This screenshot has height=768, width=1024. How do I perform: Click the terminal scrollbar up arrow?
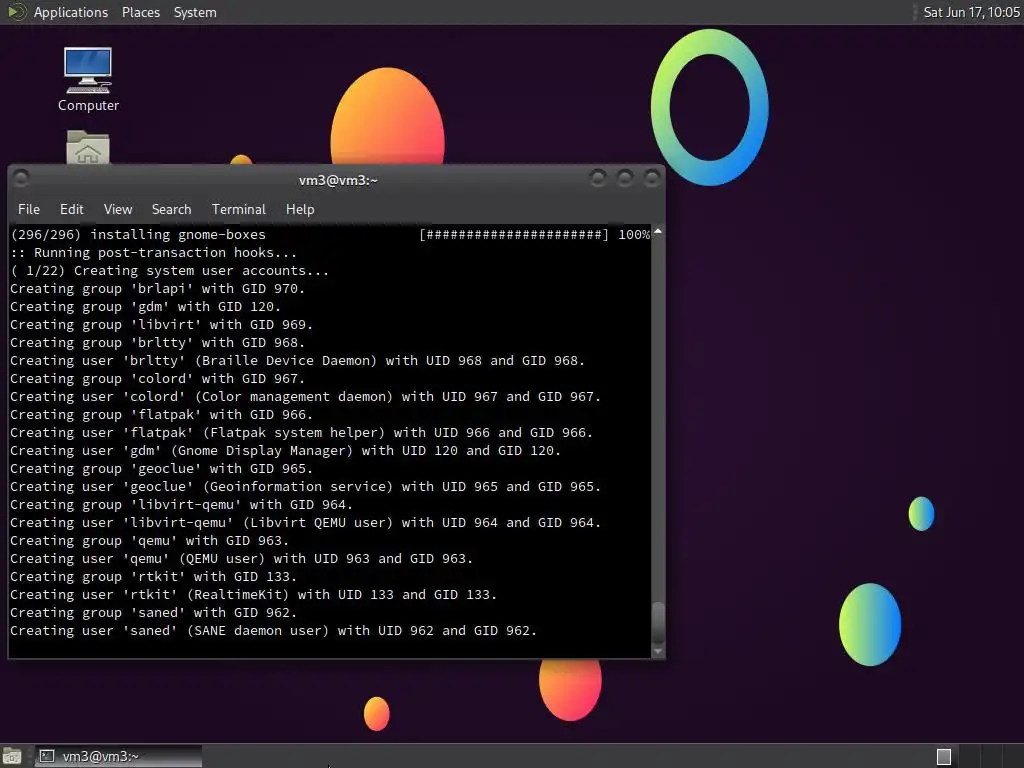pyautogui.click(x=658, y=231)
